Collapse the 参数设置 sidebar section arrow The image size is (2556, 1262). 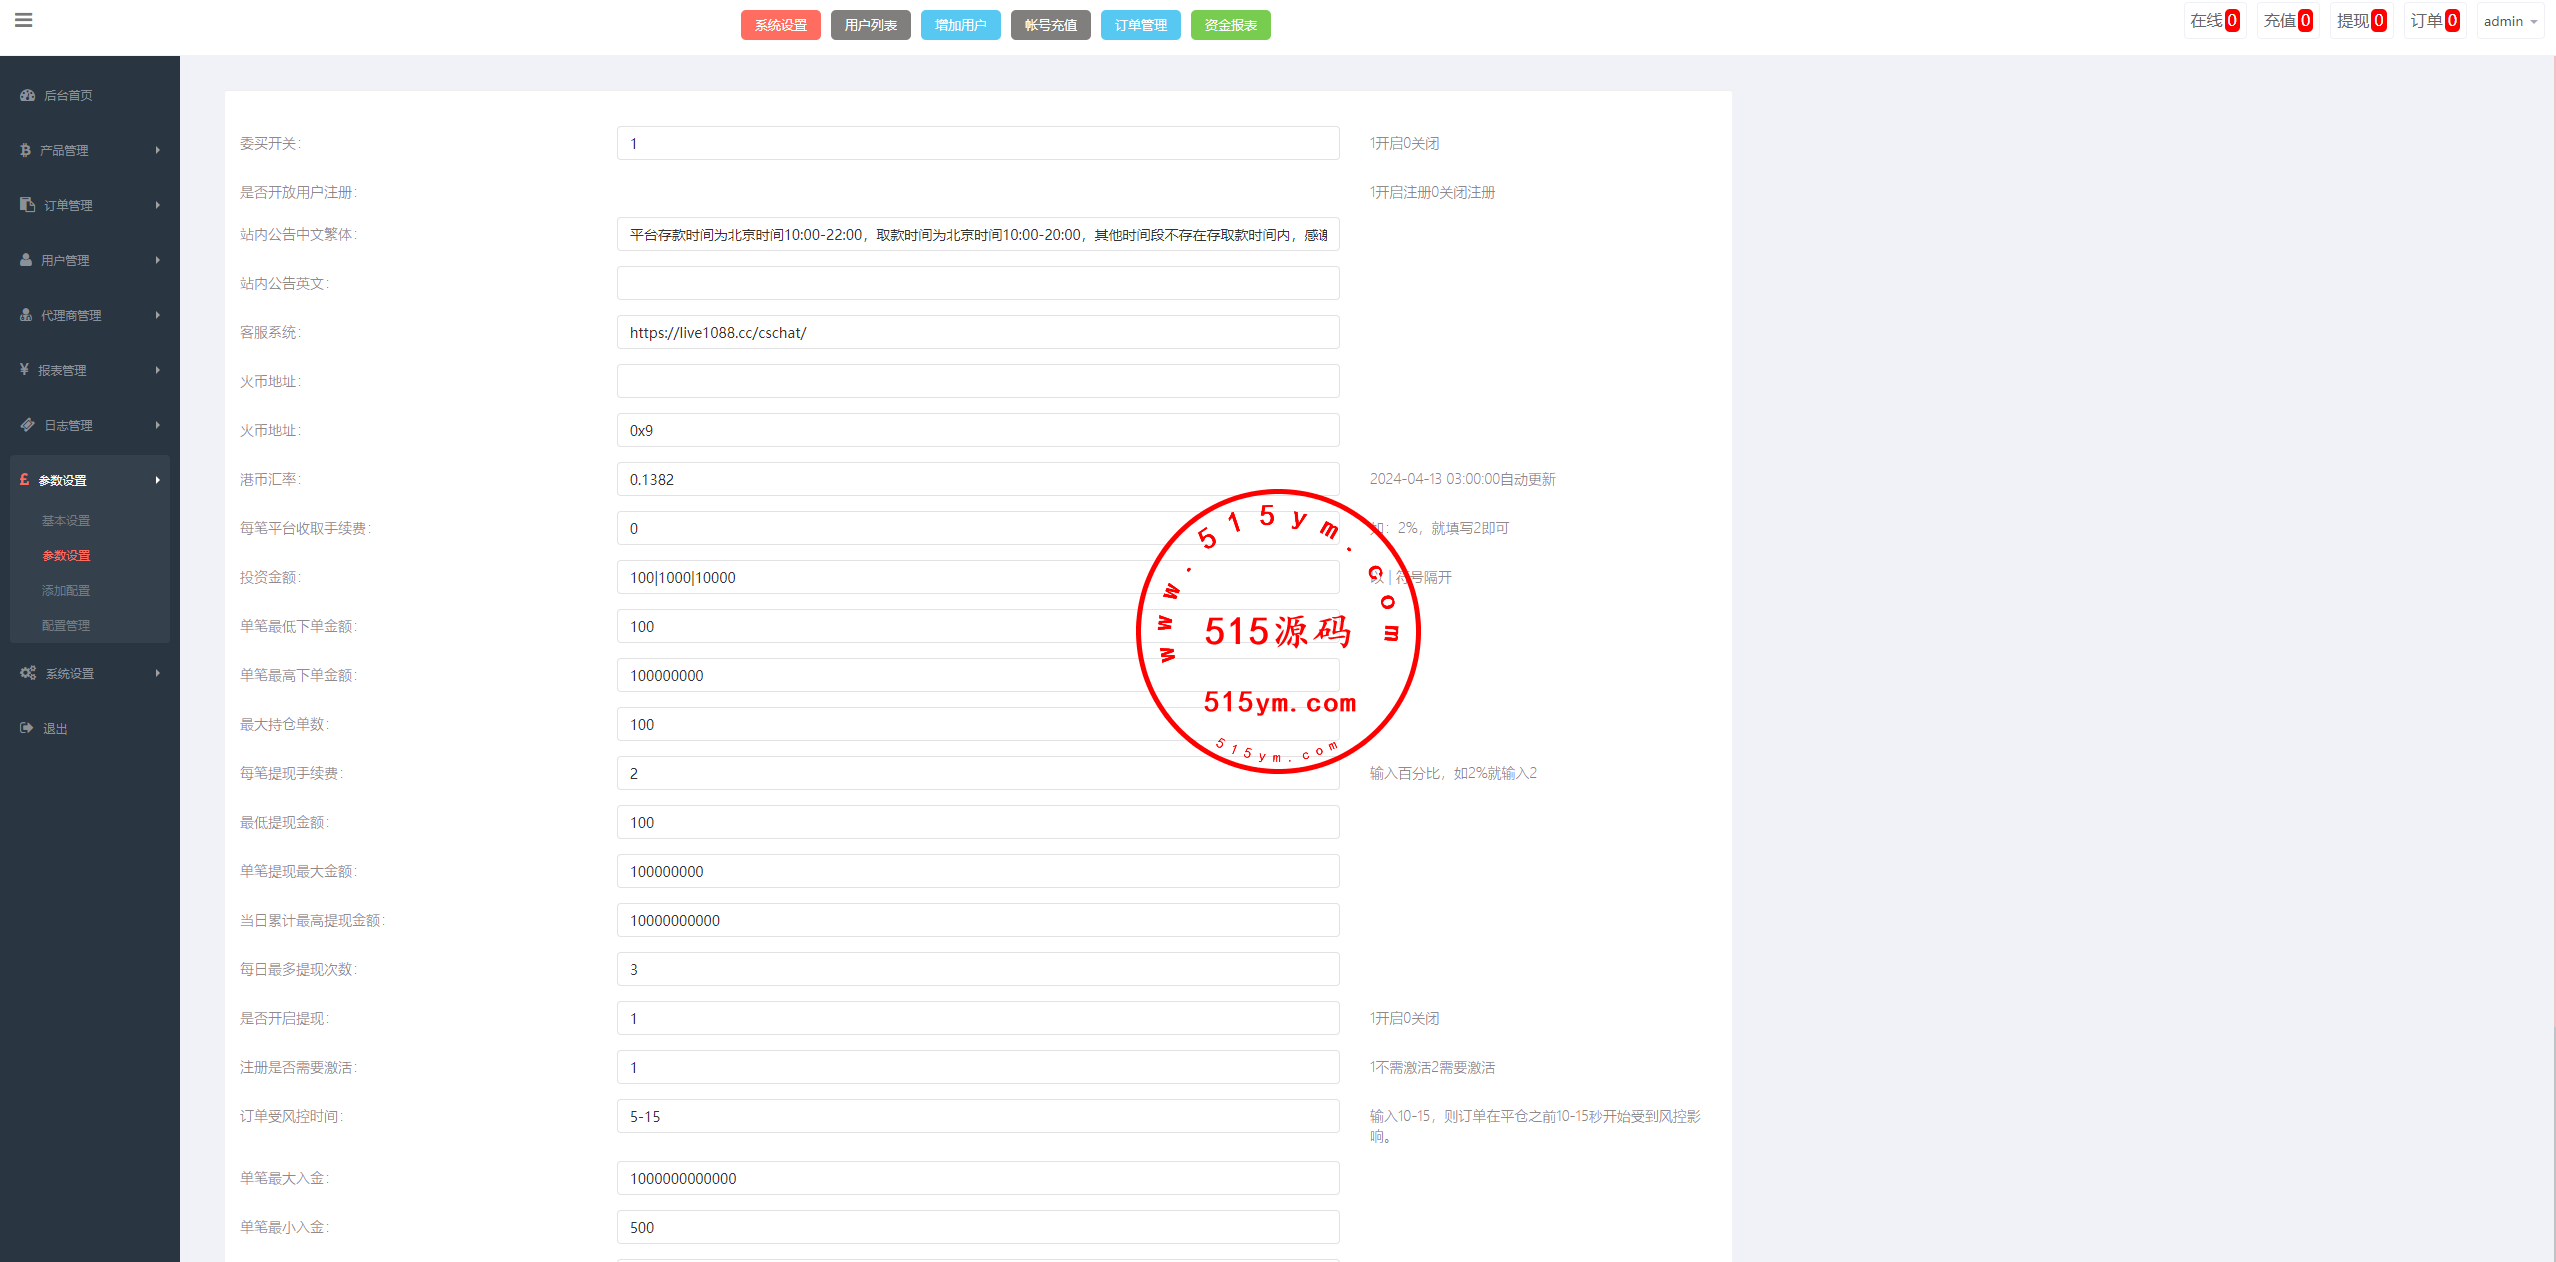157,480
